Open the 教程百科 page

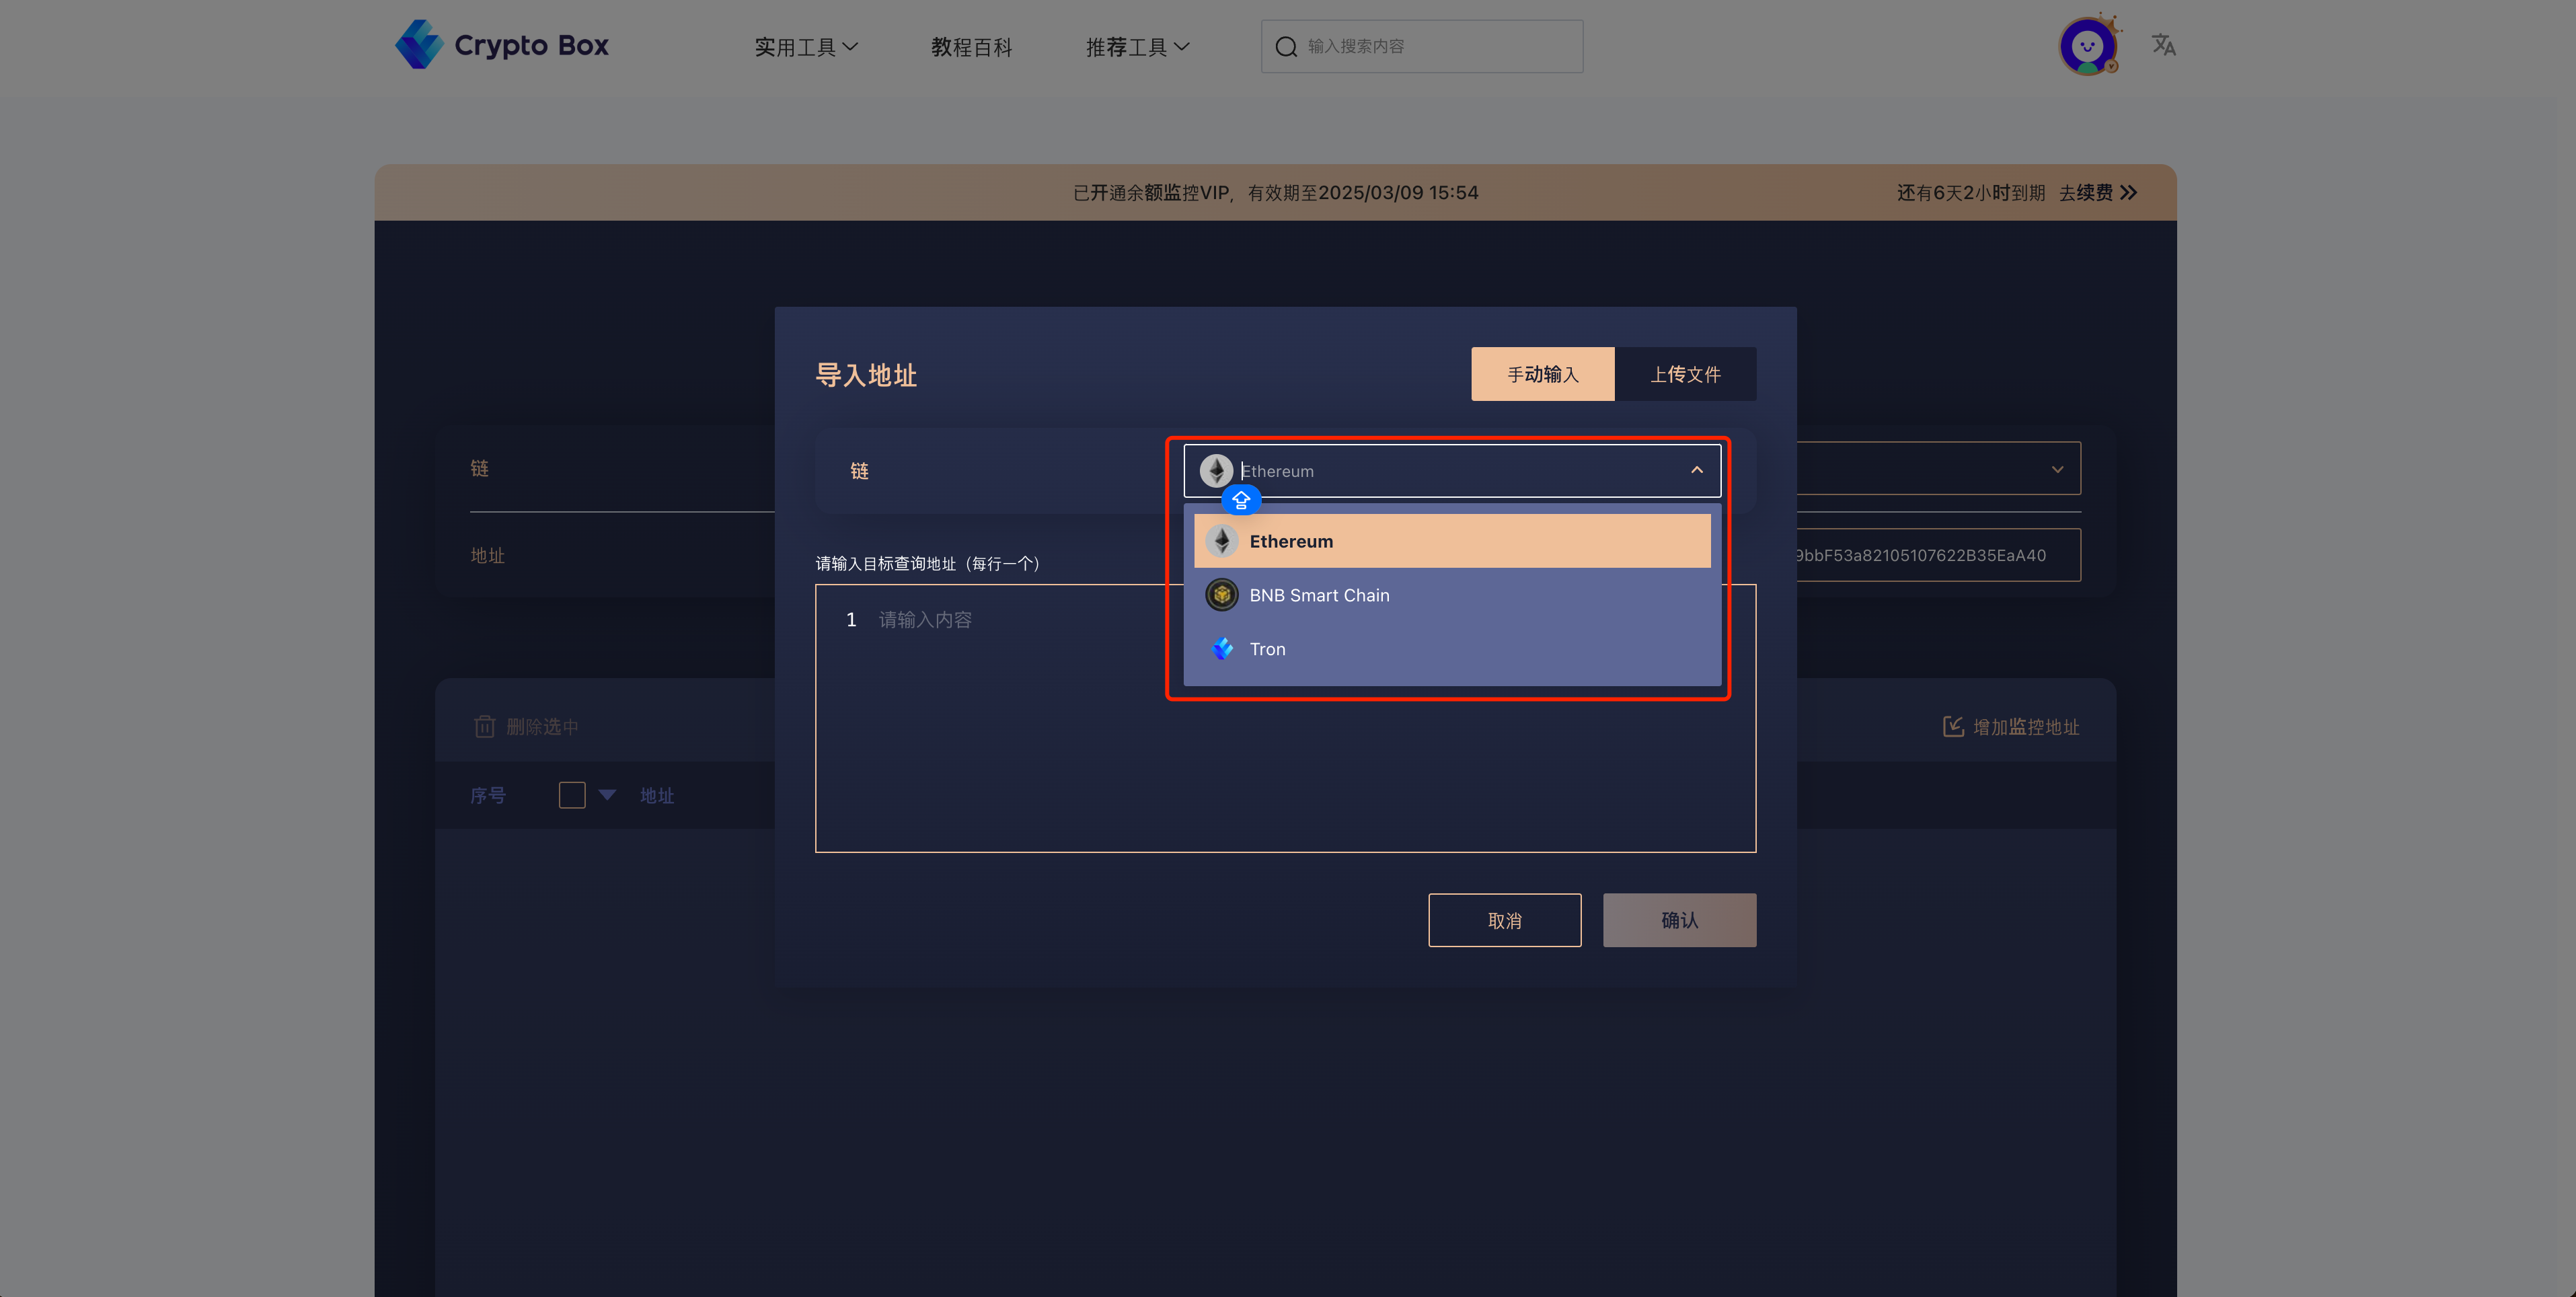click(x=971, y=47)
